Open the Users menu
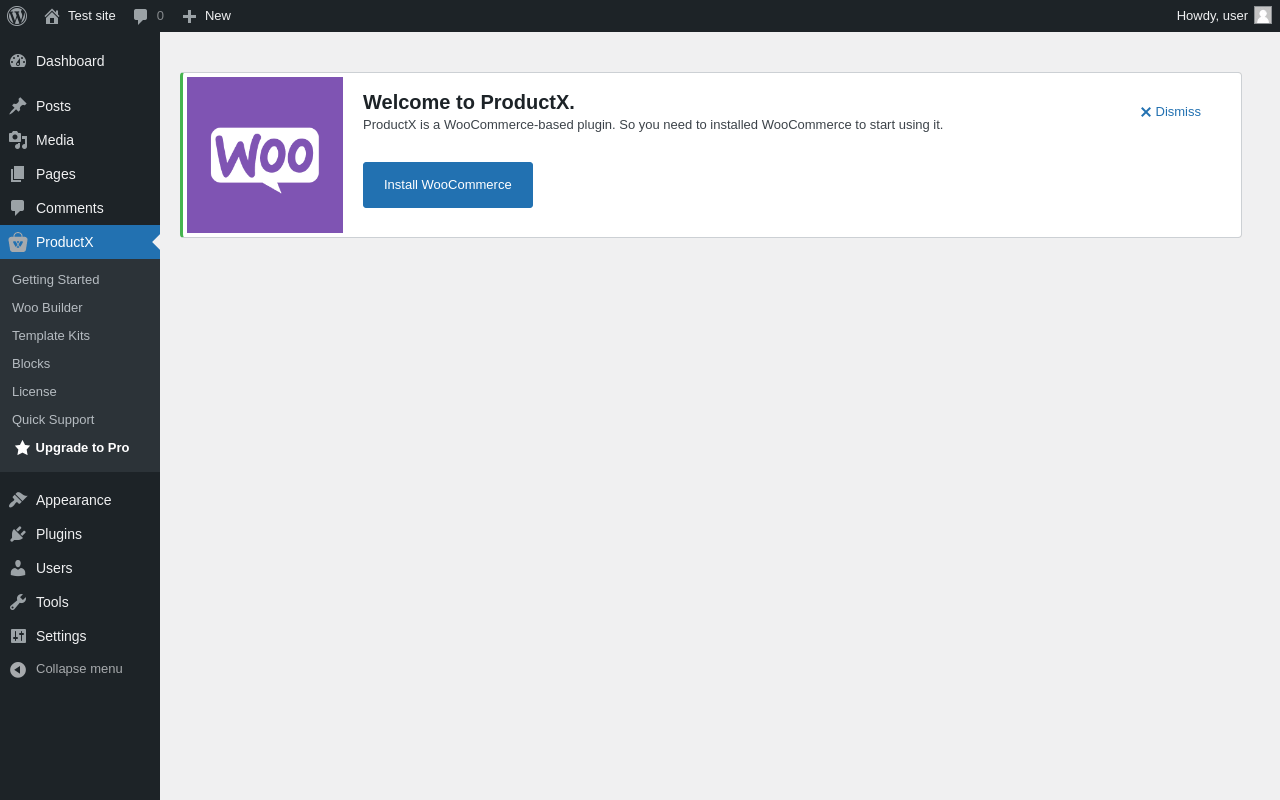Viewport: 1280px width, 800px height. click(x=80, y=568)
